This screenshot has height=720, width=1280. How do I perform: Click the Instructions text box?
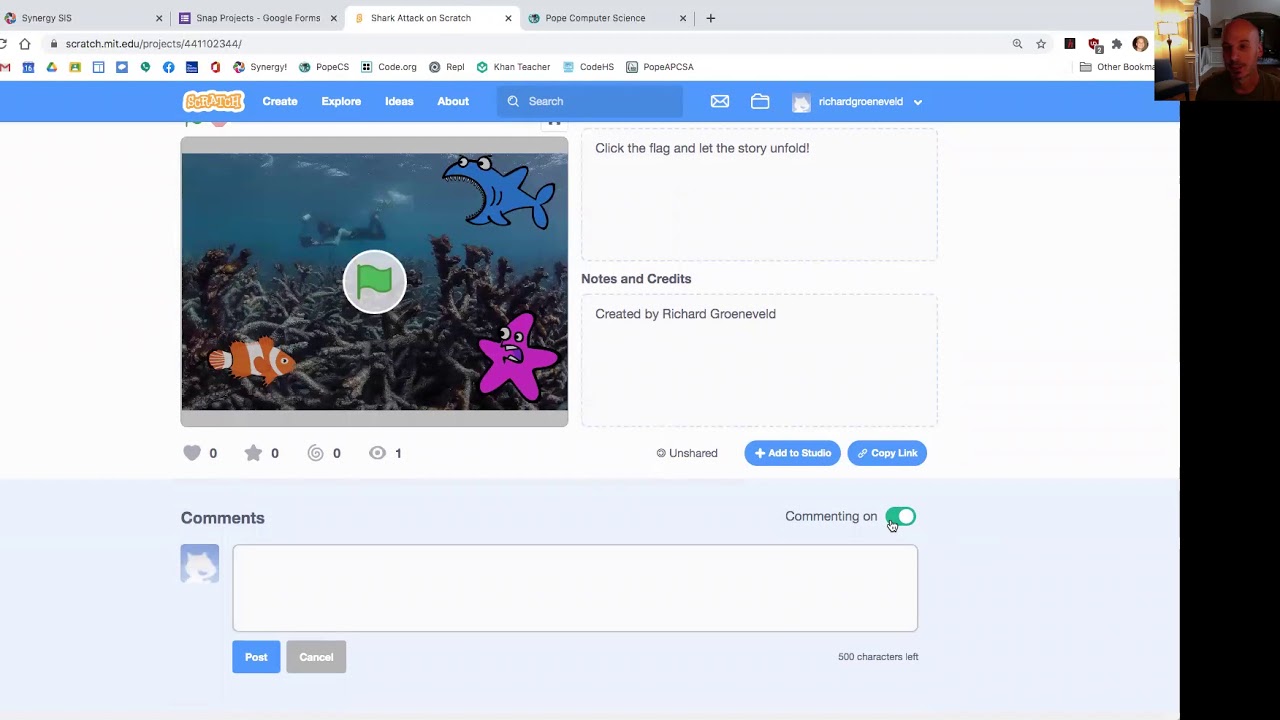(759, 194)
